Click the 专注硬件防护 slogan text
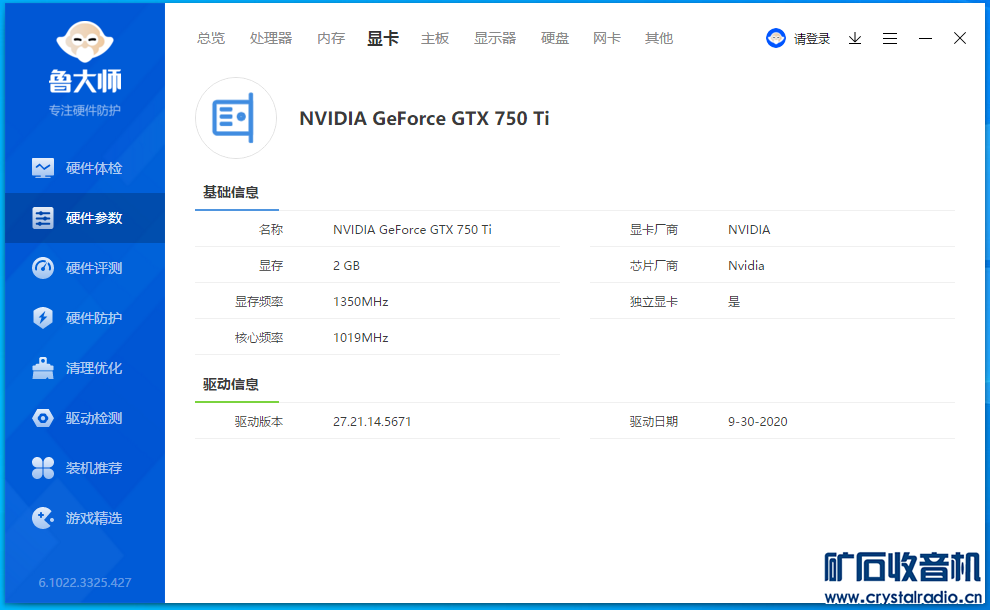This screenshot has height=610, width=990. tap(85, 111)
